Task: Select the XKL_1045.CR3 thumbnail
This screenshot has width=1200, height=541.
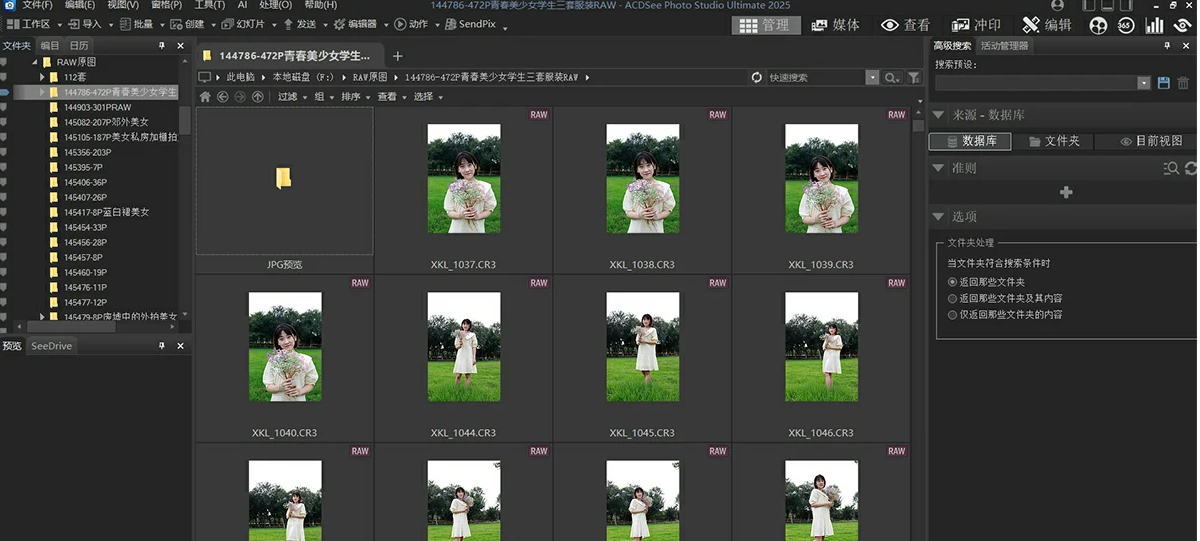Action: (642, 347)
